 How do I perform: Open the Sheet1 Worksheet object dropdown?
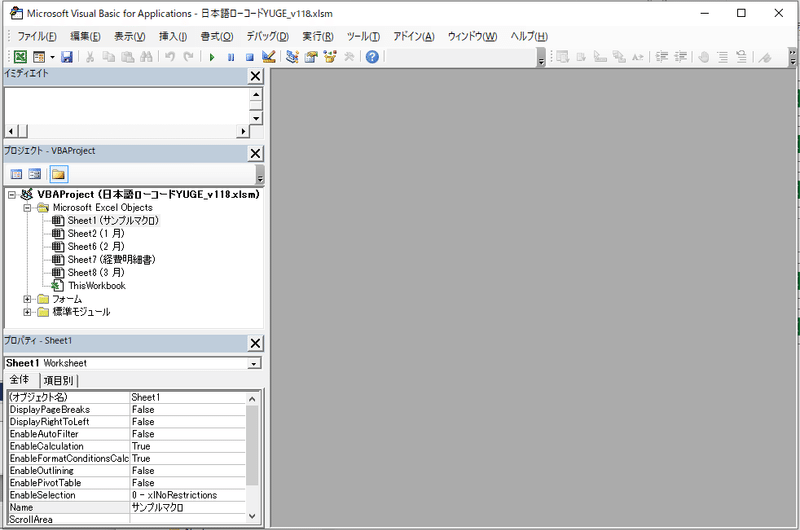pyautogui.click(x=254, y=364)
